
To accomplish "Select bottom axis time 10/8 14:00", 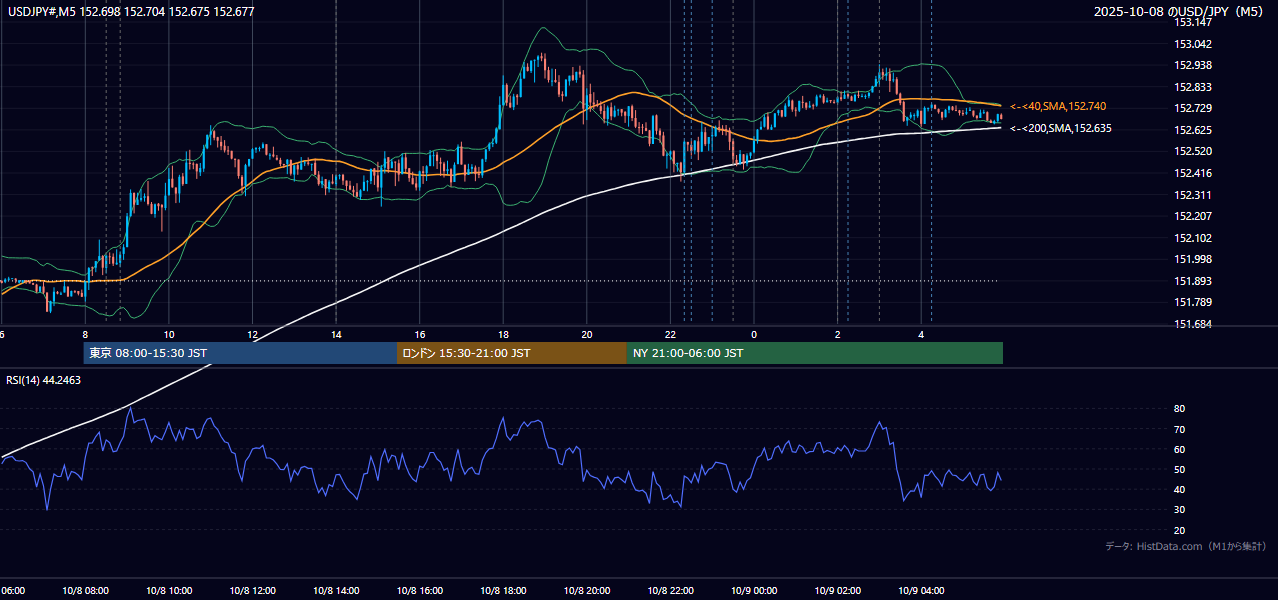I will (x=336, y=591).
